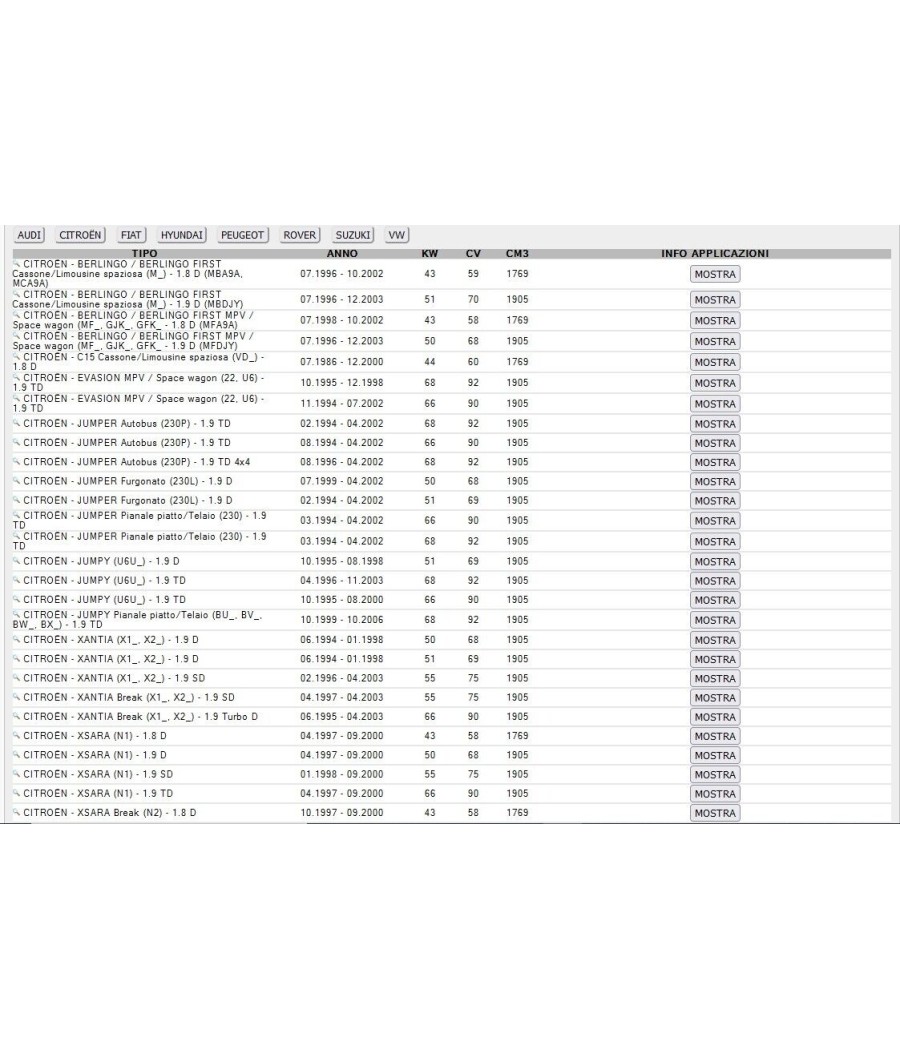Open the HYUNDAI brand tab
The image size is (900, 1050).
pyautogui.click(x=181, y=235)
